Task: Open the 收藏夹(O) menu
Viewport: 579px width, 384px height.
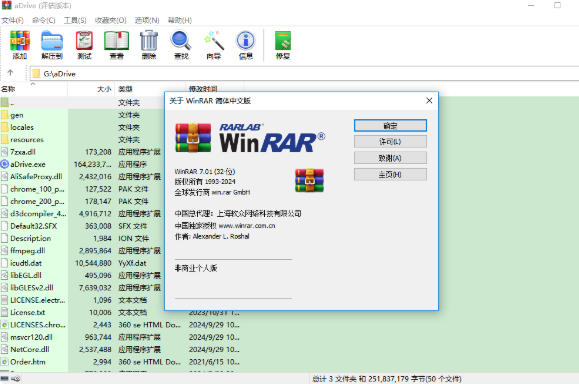Action: [x=110, y=20]
